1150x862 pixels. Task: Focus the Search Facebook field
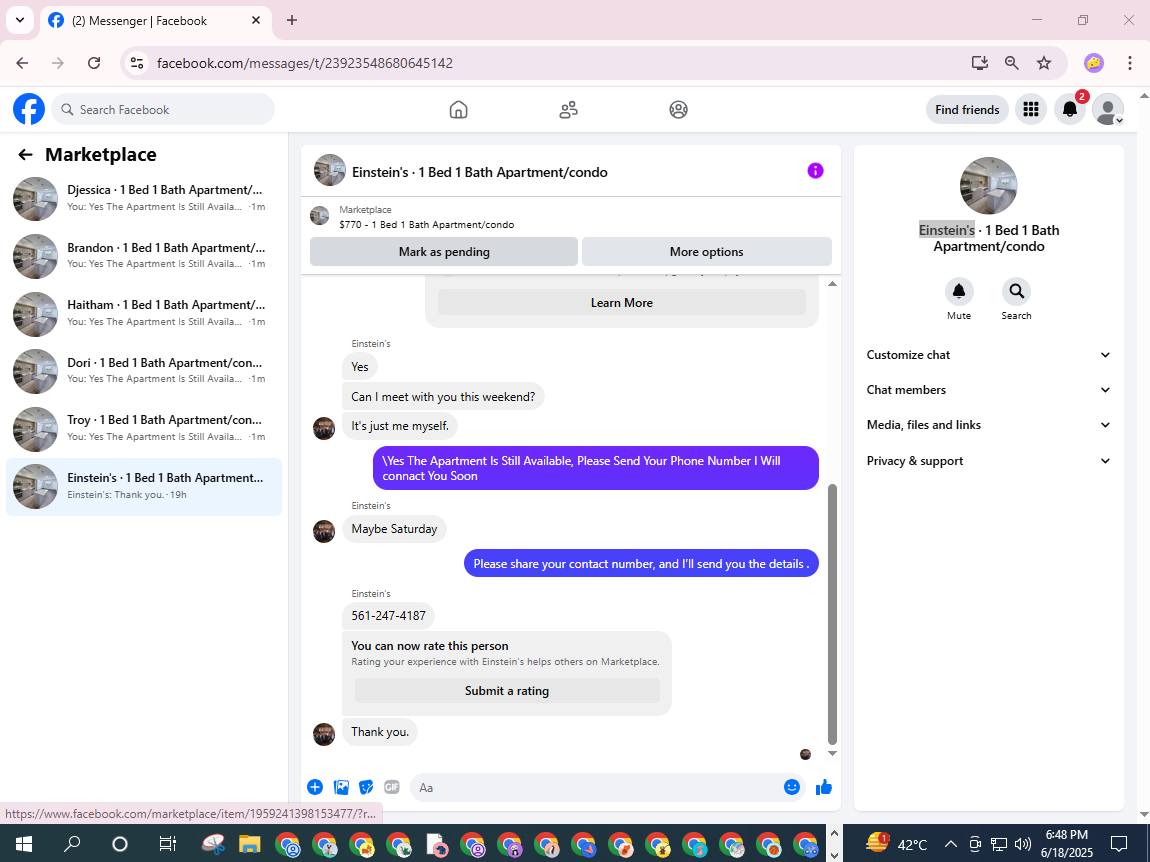[x=163, y=109]
